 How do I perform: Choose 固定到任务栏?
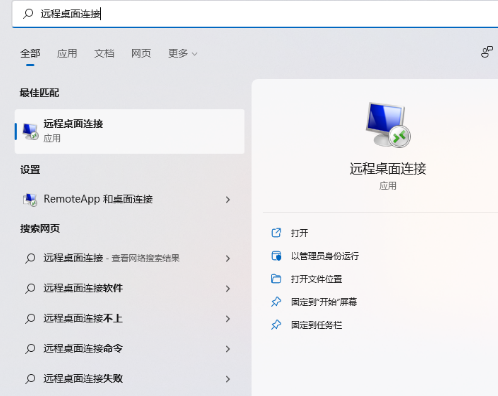316,325
